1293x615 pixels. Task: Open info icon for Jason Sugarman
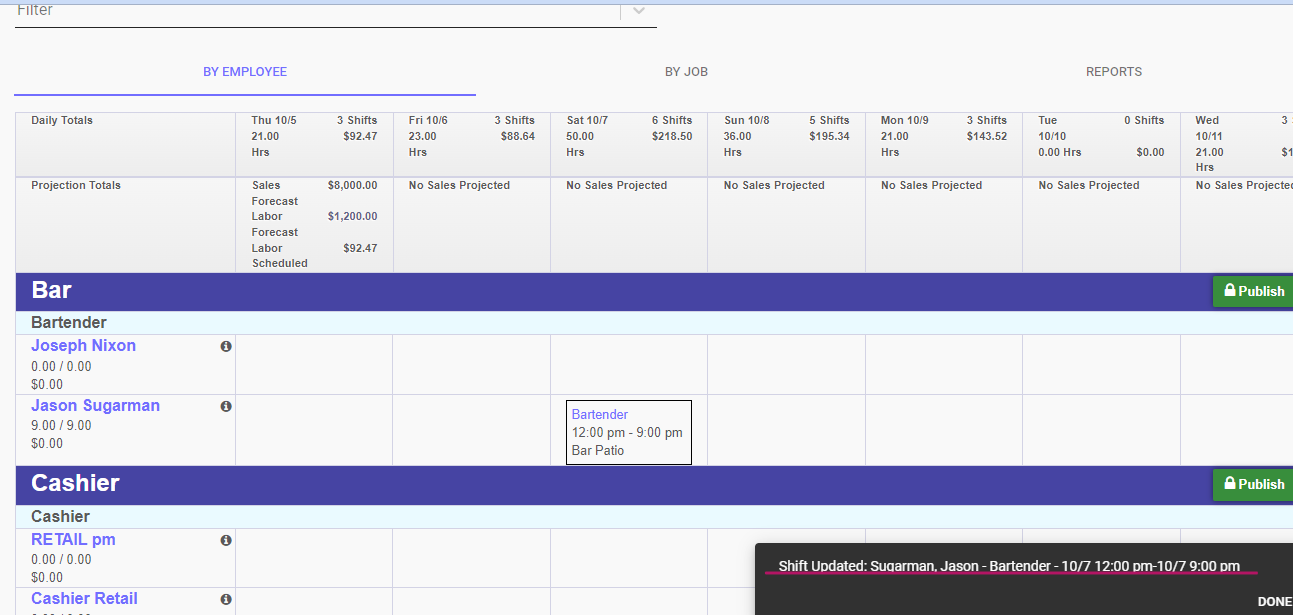tap(226, 406)
